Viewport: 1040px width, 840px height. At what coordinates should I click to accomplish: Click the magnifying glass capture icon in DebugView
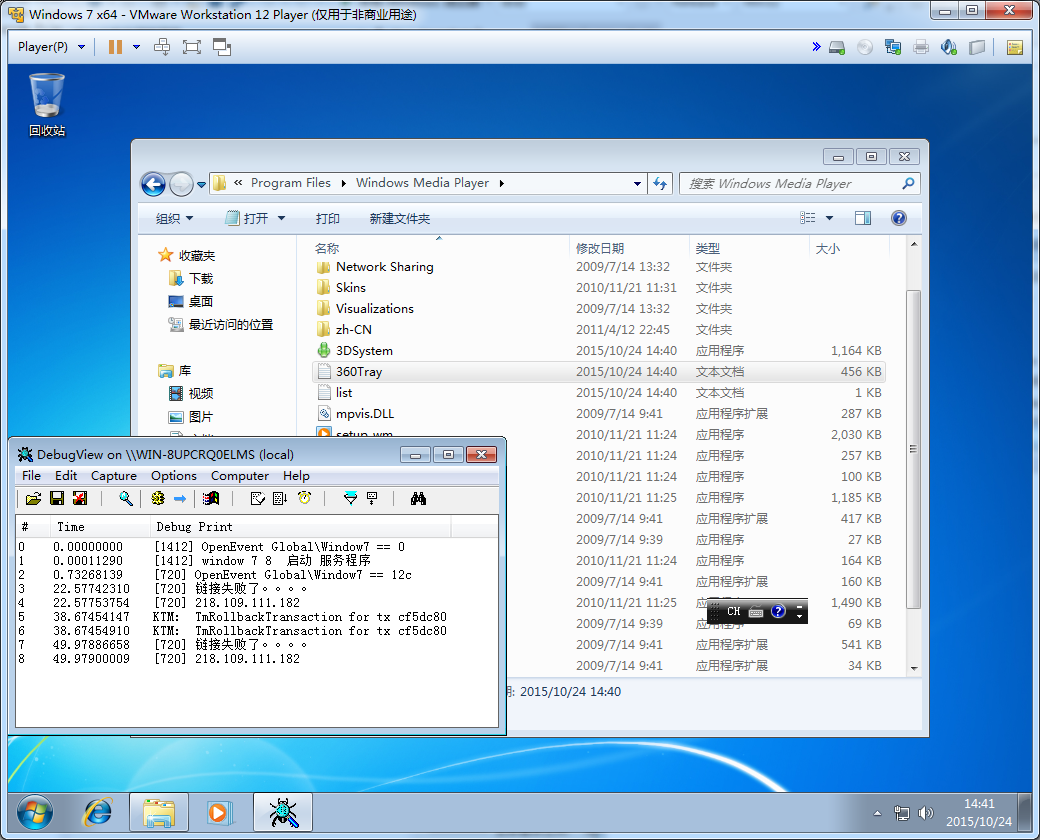[125, 498]
